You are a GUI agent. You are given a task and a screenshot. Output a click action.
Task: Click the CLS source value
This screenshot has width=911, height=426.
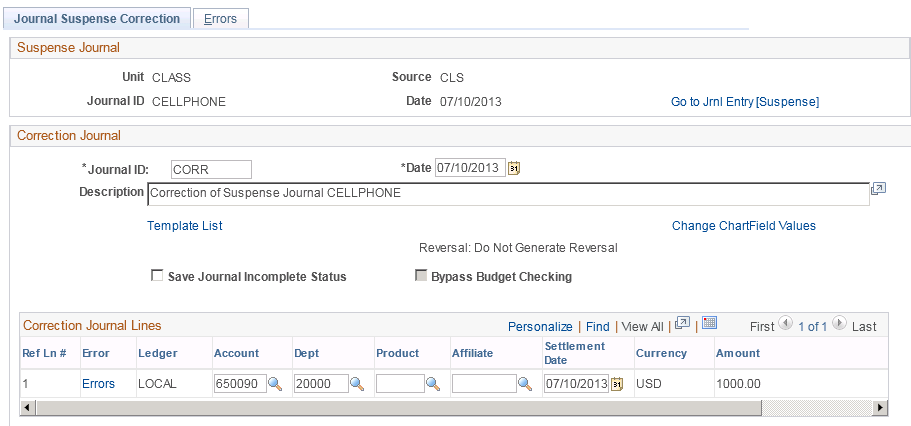pos(452,78)
